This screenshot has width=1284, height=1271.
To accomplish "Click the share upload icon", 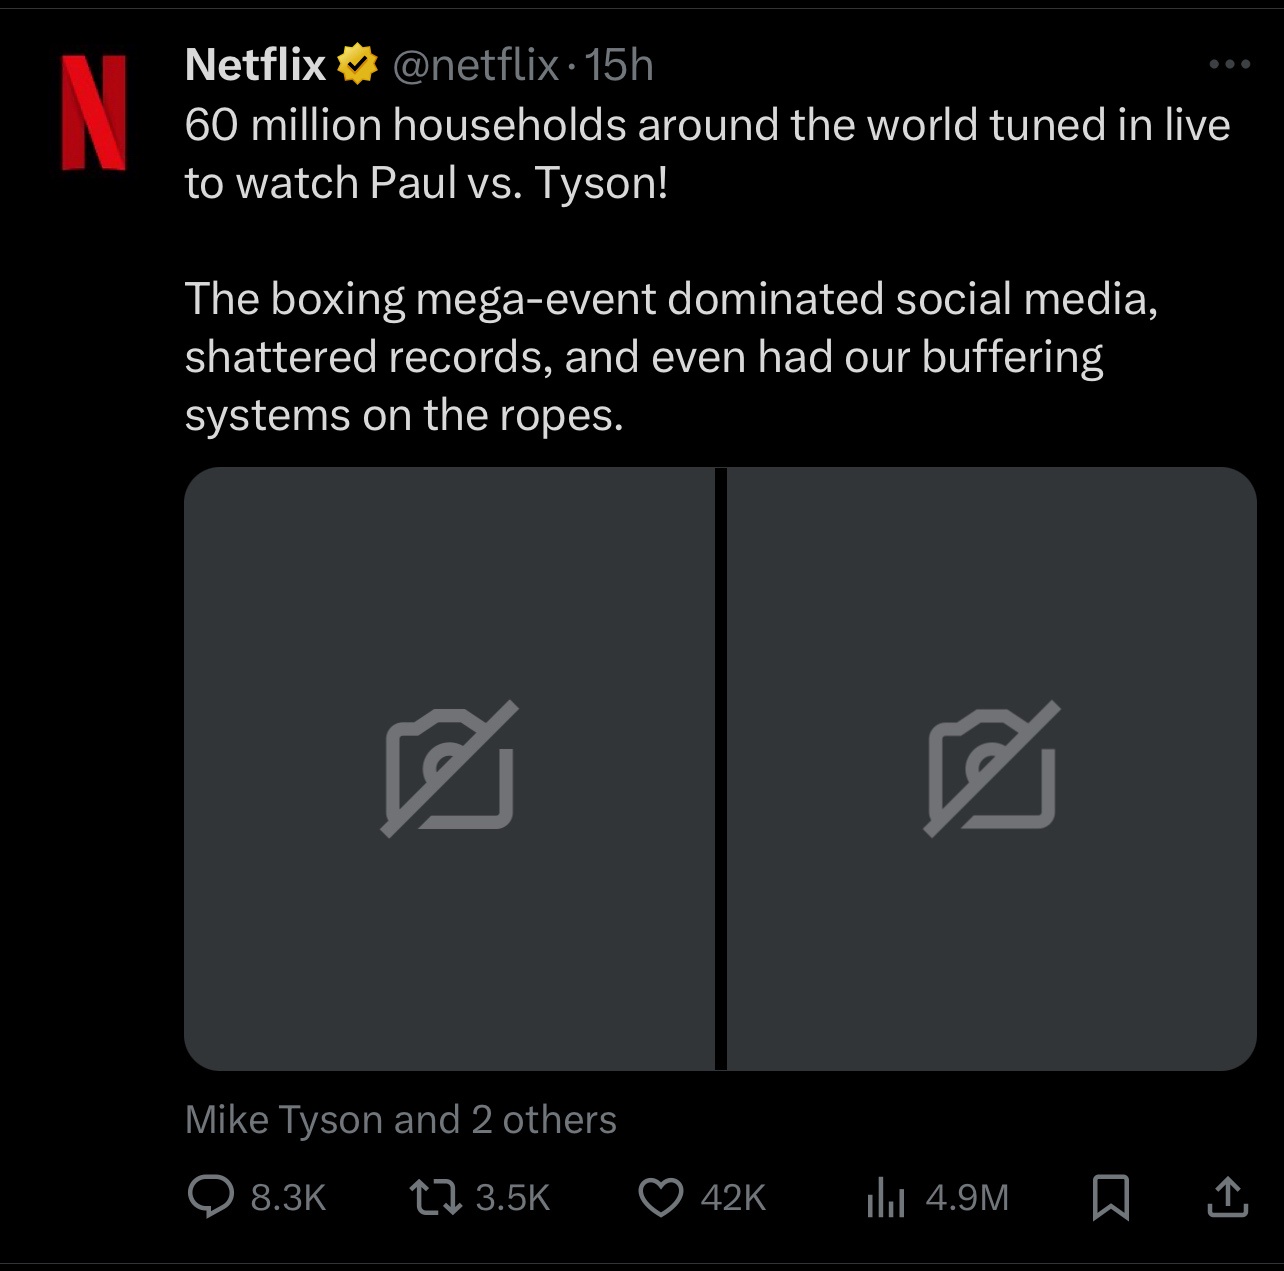I will [1227, 1197].
